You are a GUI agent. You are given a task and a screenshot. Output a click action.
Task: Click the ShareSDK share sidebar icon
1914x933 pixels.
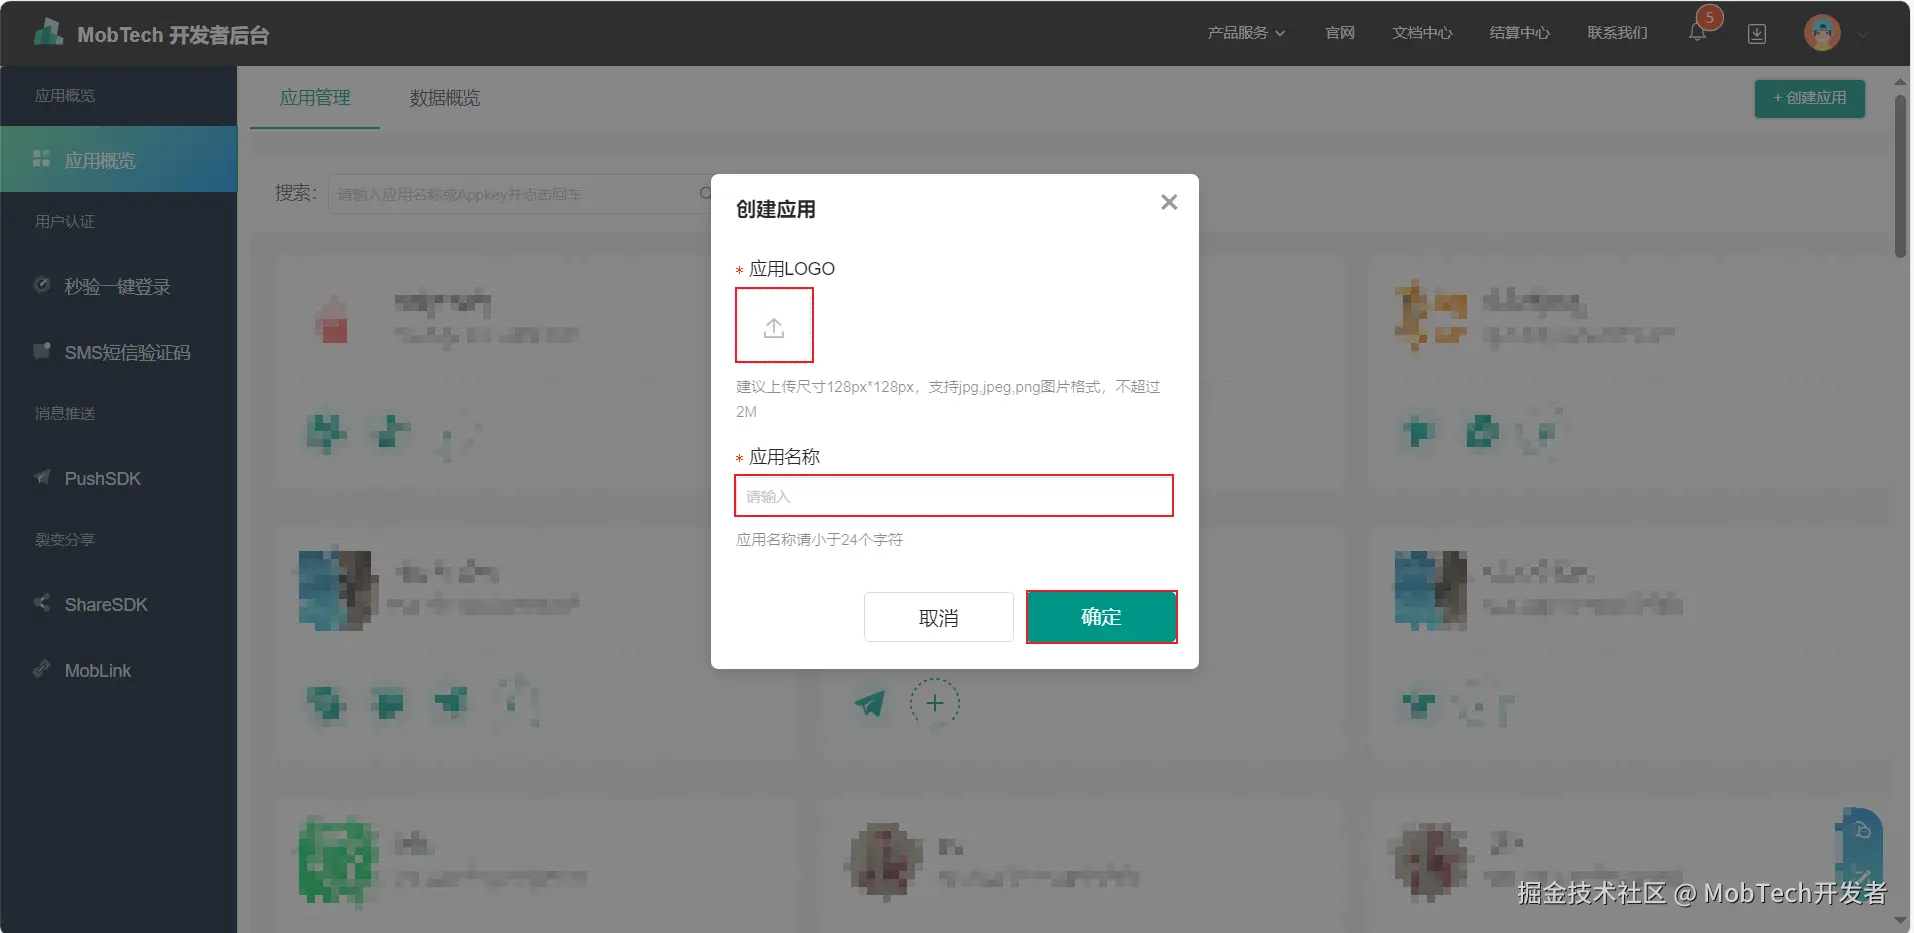42,603
